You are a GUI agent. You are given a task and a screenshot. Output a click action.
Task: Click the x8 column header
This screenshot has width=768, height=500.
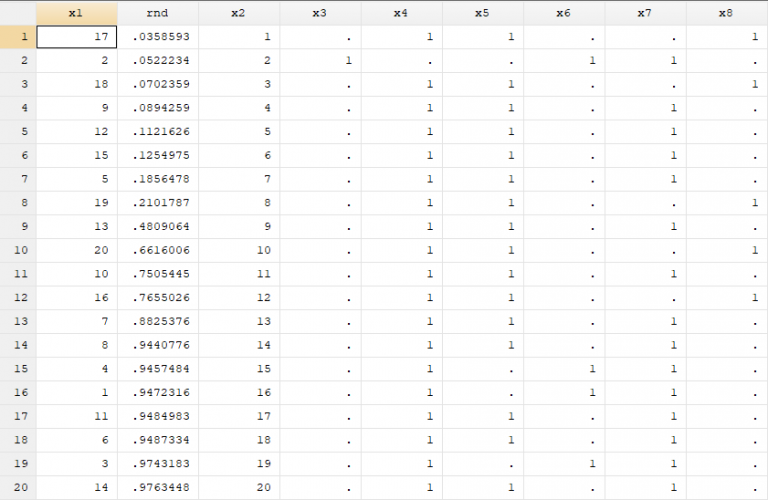[725, 13]
